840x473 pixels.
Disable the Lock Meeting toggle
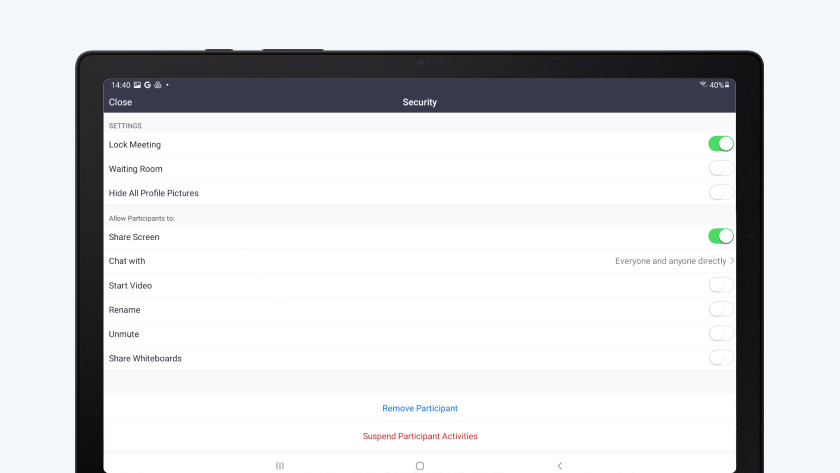[721, 144]
